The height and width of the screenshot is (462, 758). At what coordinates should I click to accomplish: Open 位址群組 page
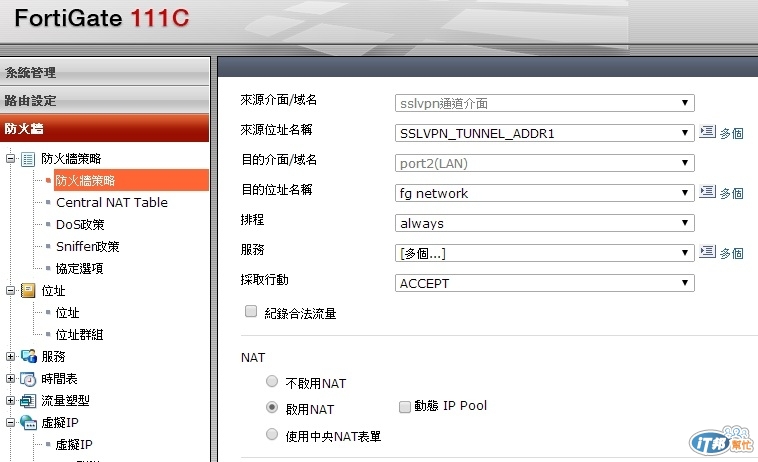click(80, 334)
